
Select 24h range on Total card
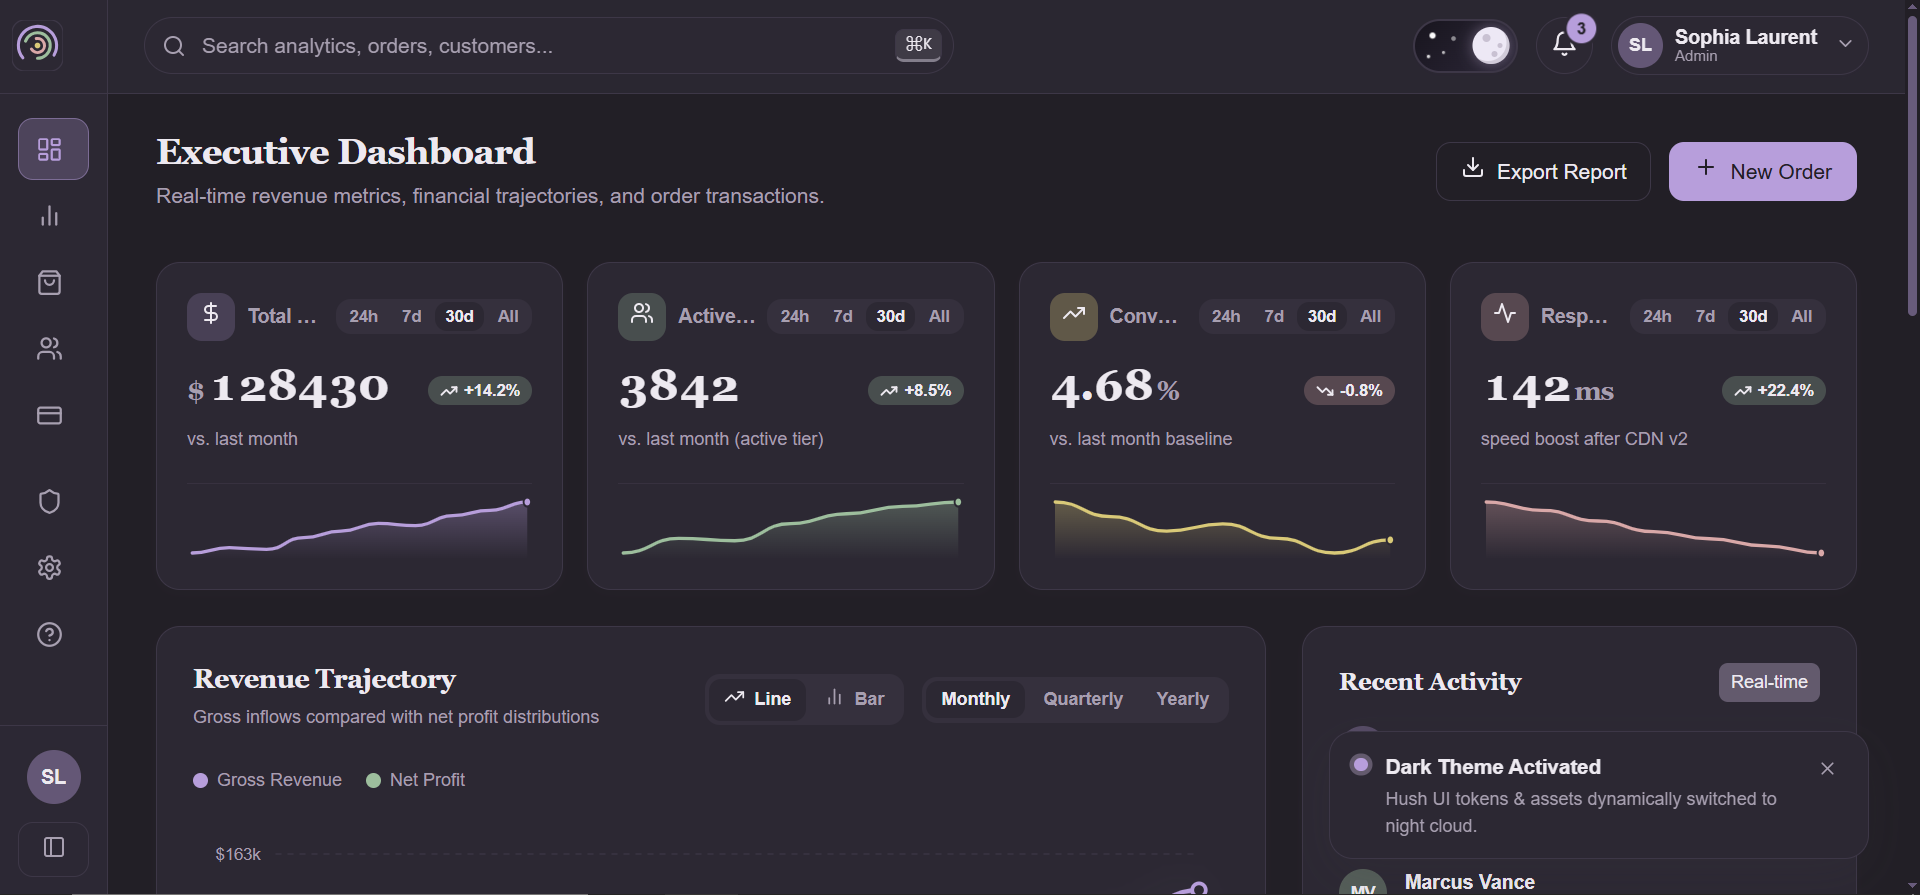tap(363, 316)
